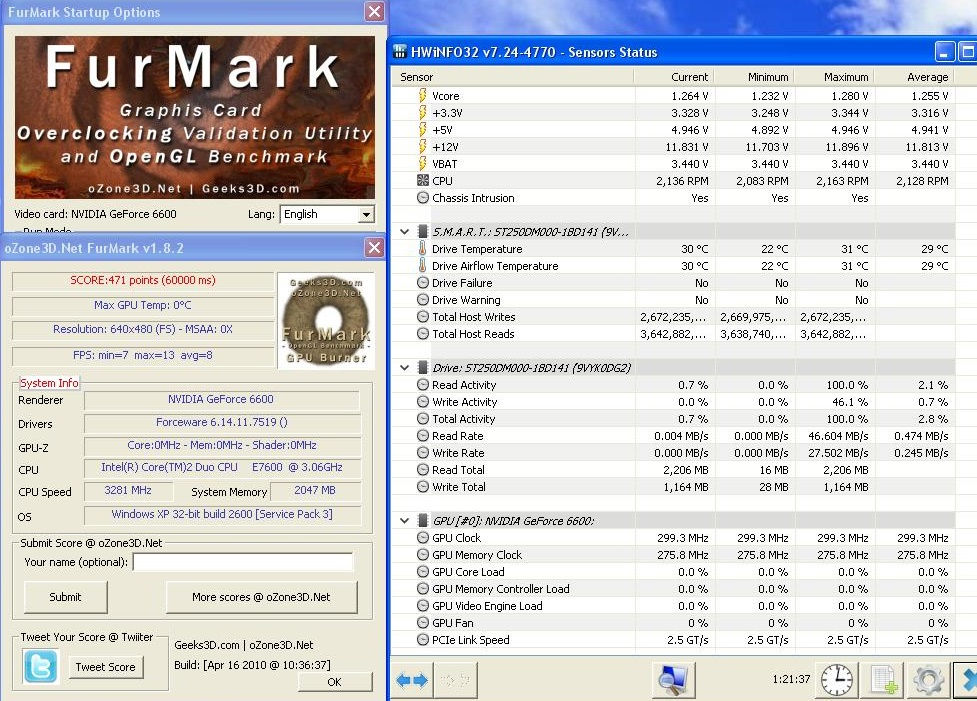Click the Intel(R) Core(TM)2 Duo CPU E7600 value
The width and height of the screenshot is (977, 701).
pyautogui.click(x=222, y=467)
